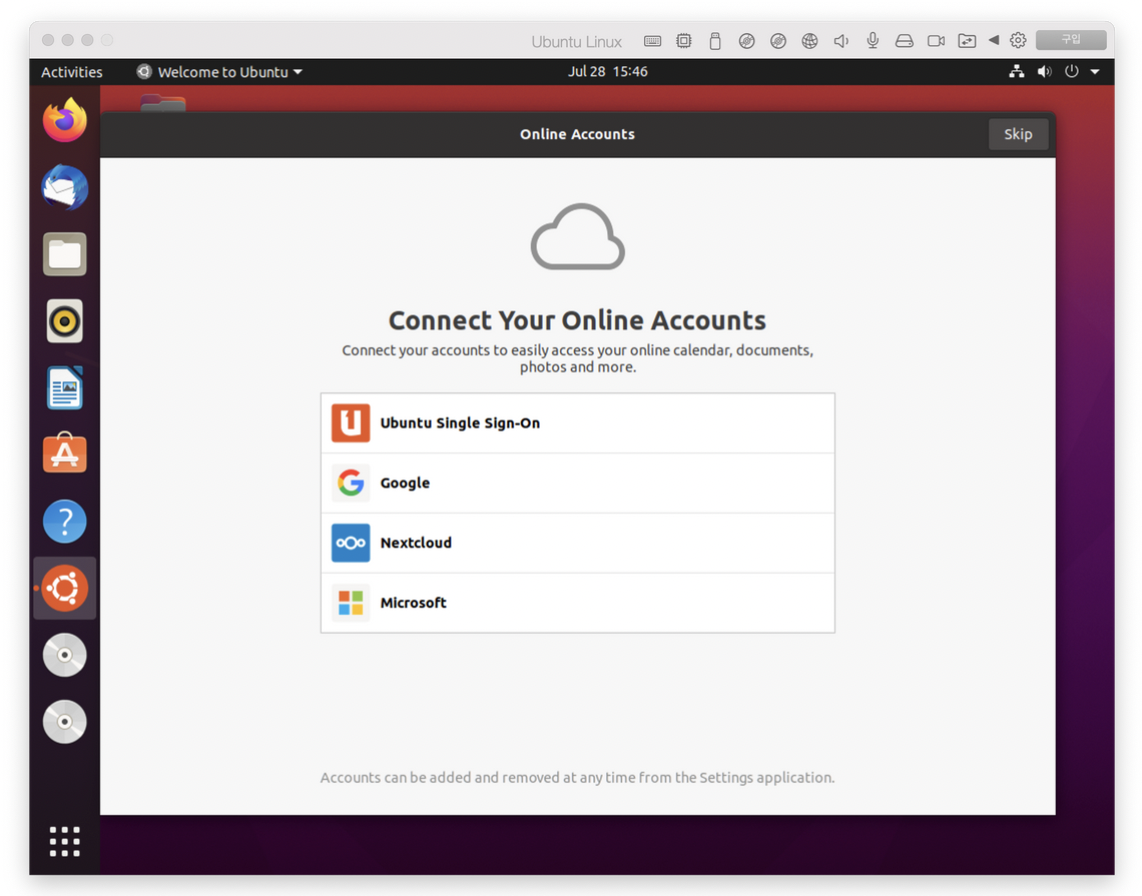Open the Files manager dock icon

[65, 254]
